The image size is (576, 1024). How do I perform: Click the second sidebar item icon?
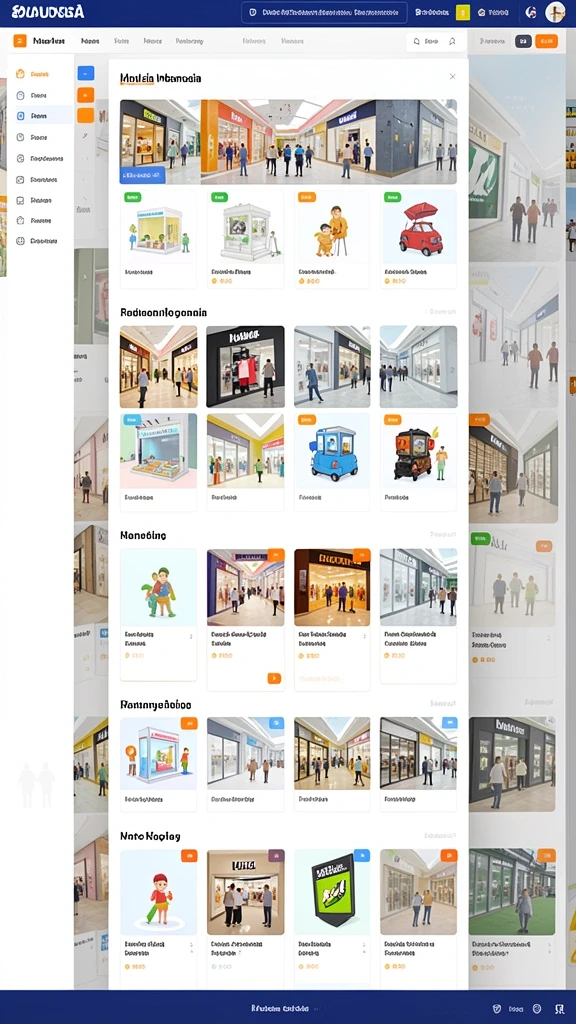pyautogui.click(x=20, y=95)
